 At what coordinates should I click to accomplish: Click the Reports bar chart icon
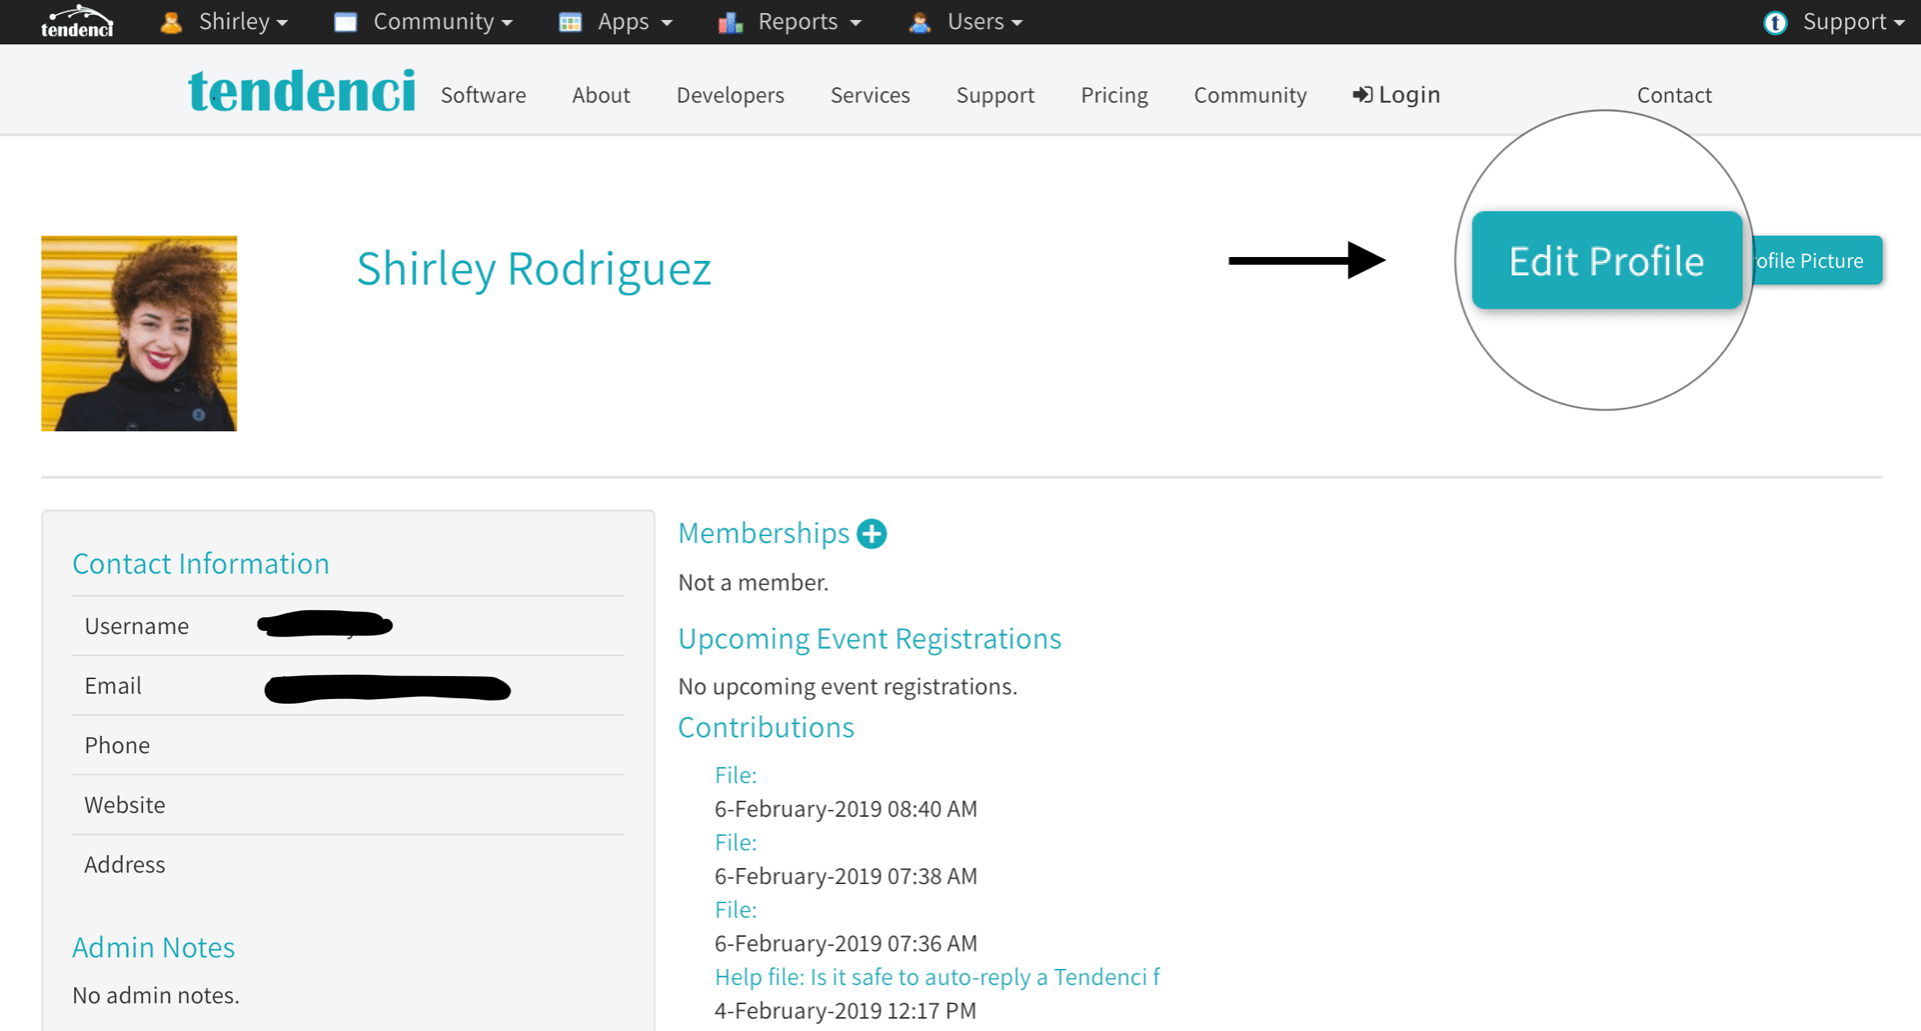click(731, 22)
